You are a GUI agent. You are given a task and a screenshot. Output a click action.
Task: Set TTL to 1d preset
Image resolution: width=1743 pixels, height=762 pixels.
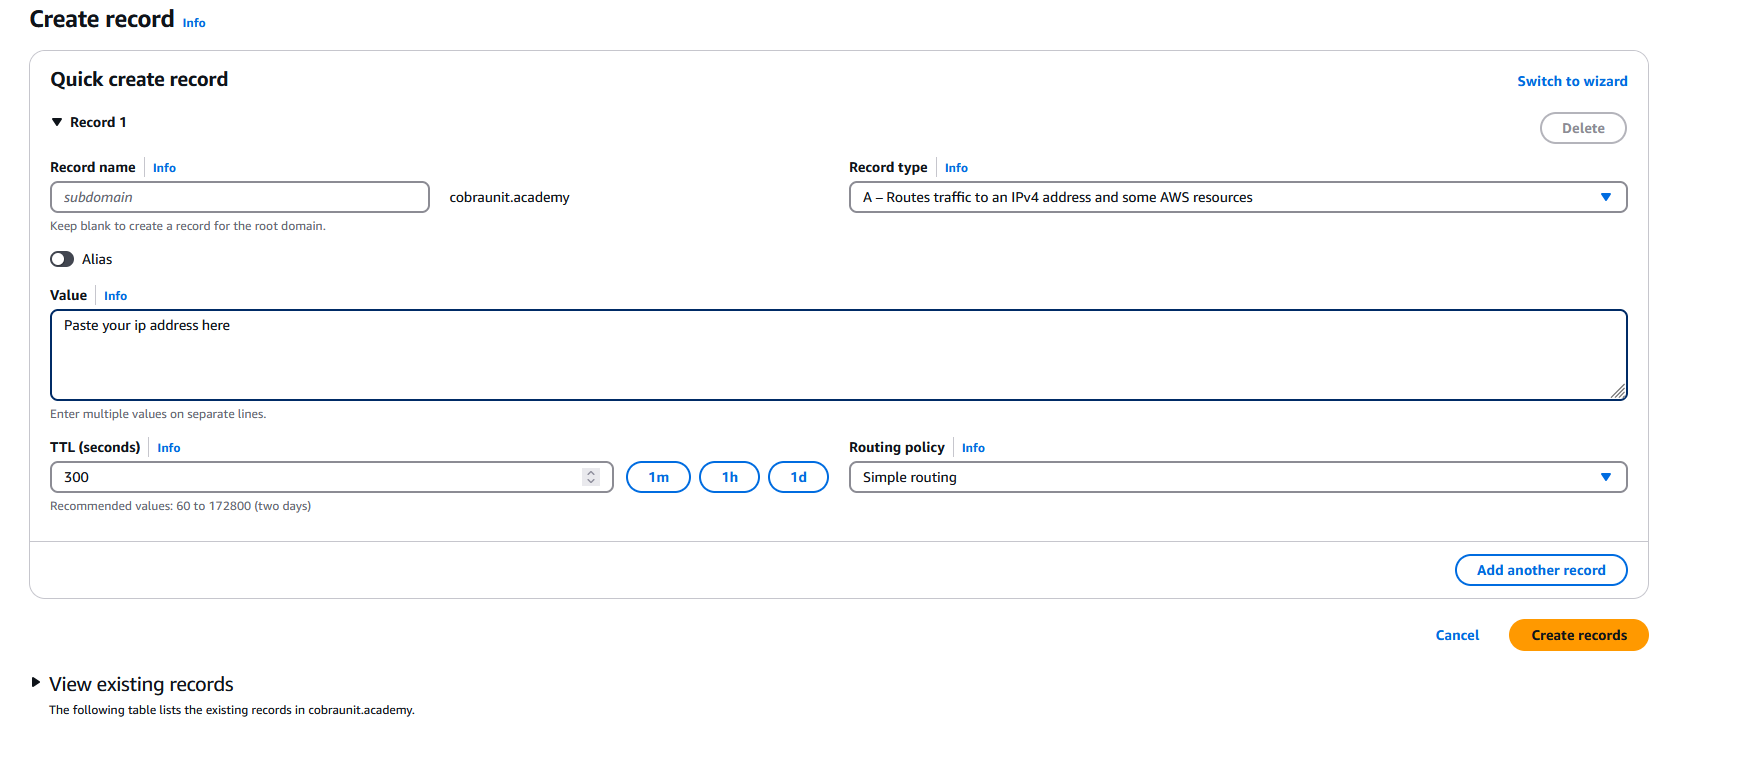tap(798, 477)
